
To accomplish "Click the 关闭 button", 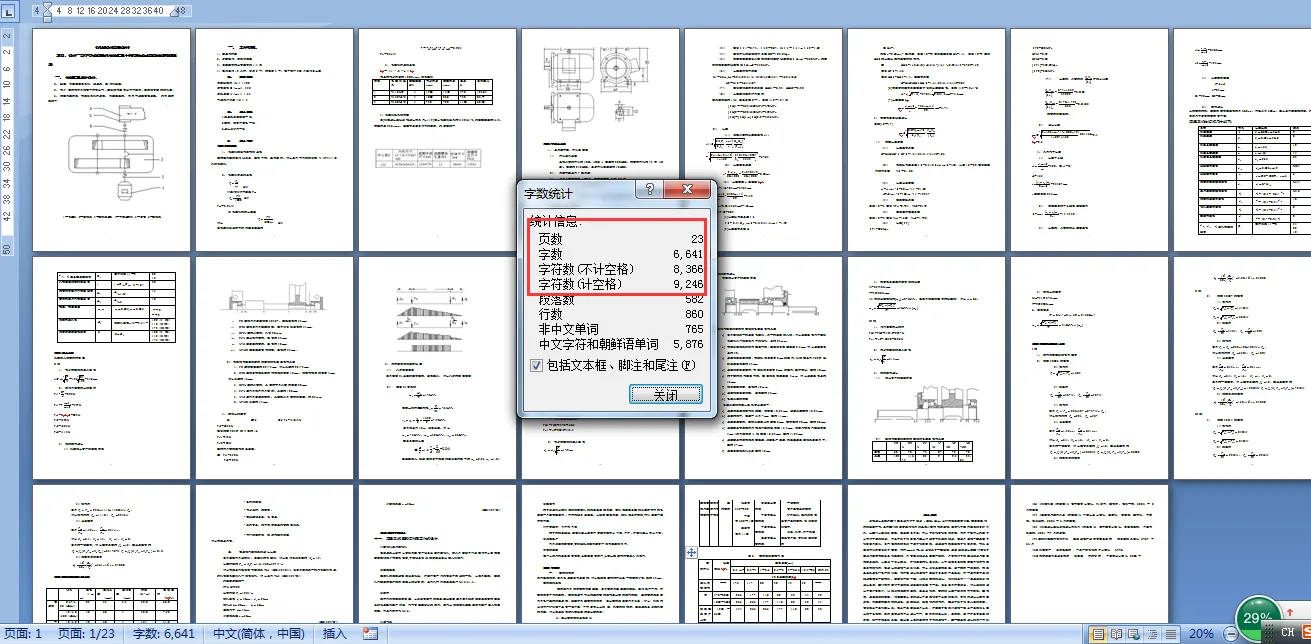I will (665, 394).
